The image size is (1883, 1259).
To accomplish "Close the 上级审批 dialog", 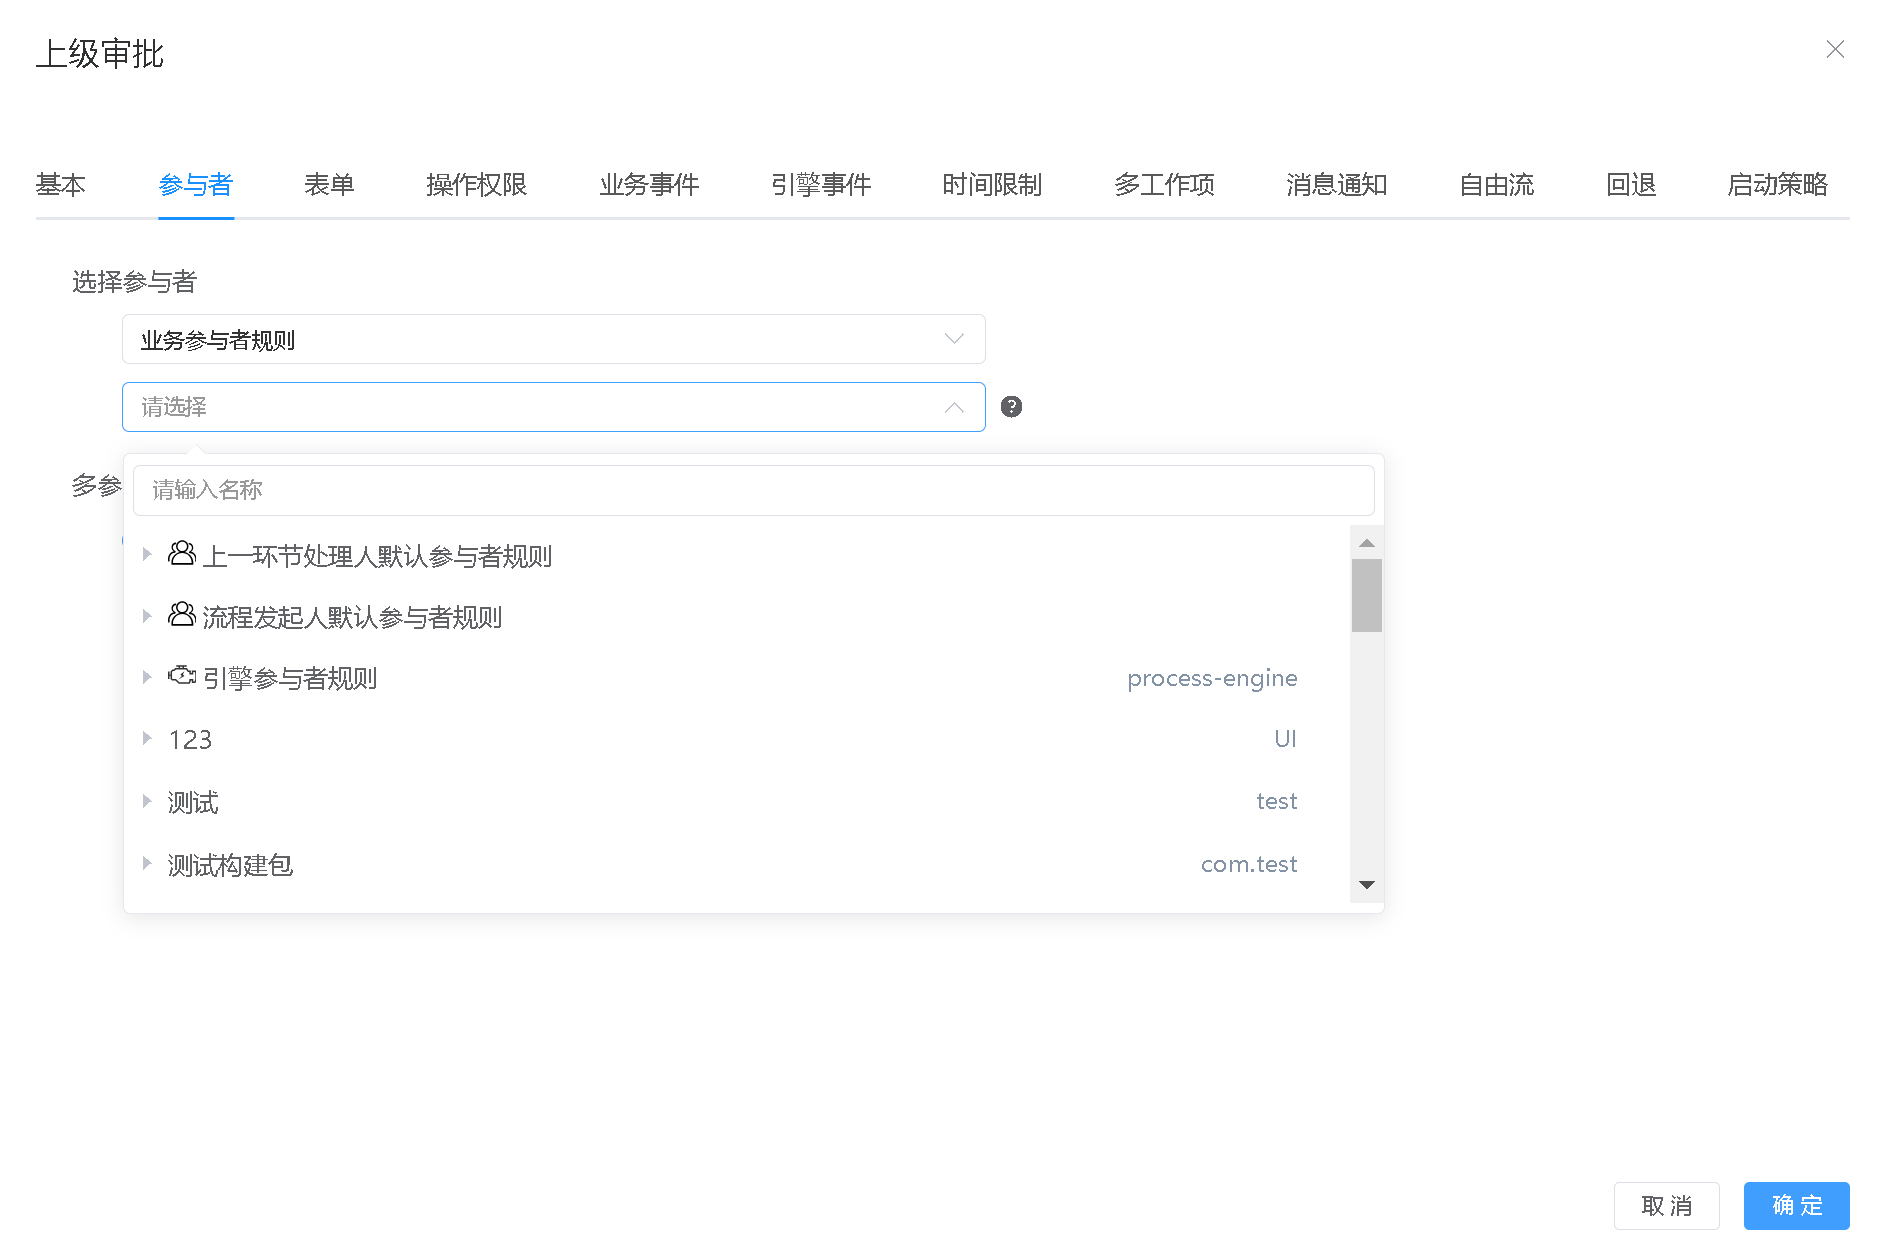I will pyautogui.click(x=1835, y=49).
